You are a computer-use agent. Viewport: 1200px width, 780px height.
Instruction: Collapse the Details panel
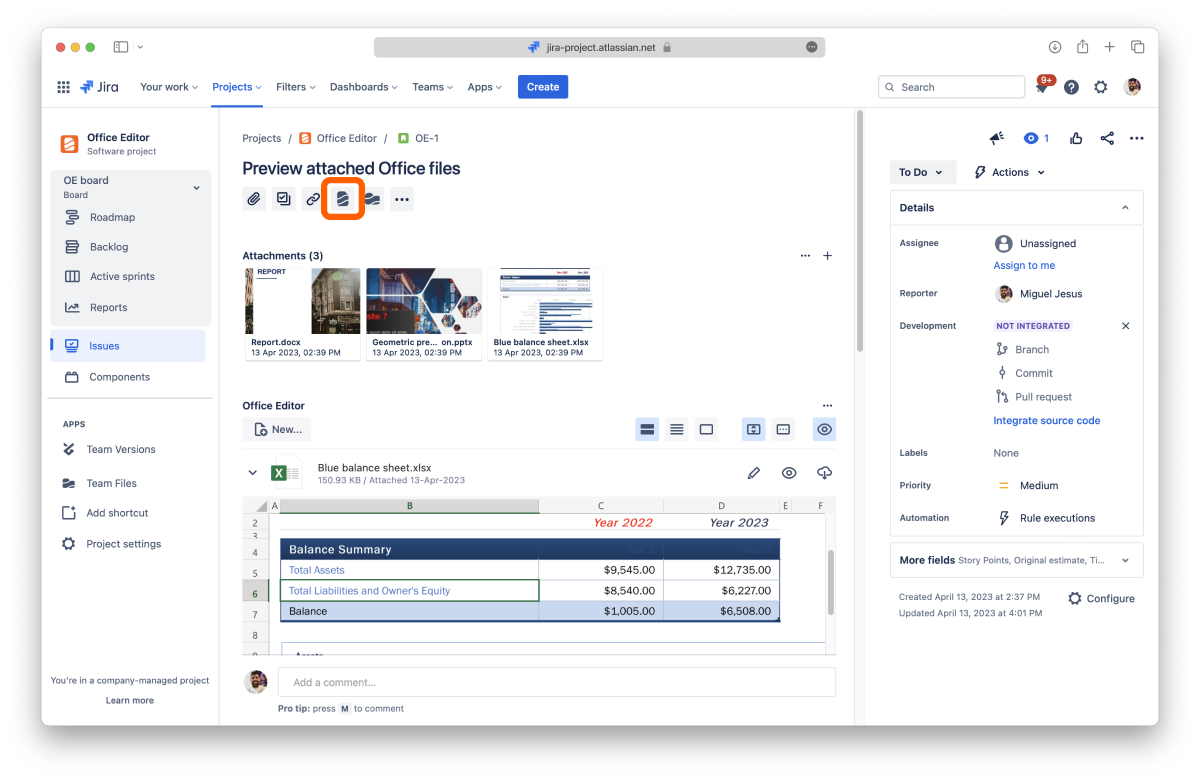(x=1125, y=208)
